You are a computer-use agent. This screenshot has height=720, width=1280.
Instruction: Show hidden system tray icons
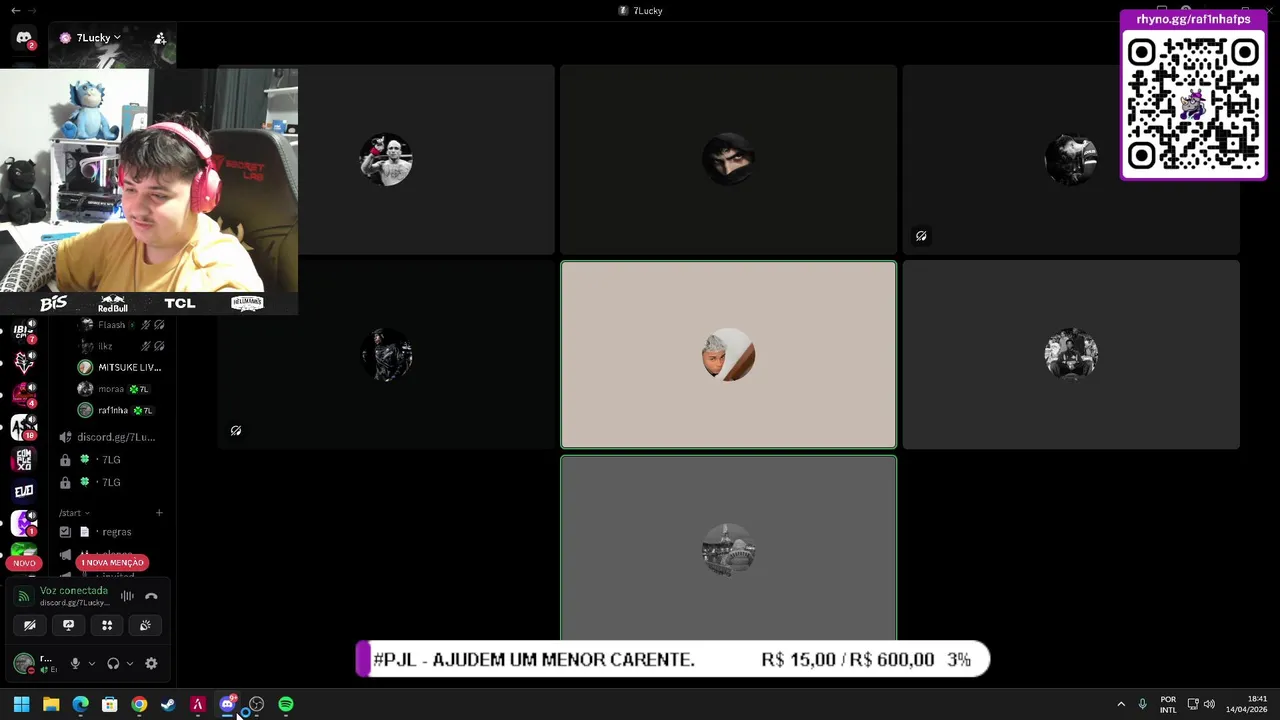tap(1121, 705)
